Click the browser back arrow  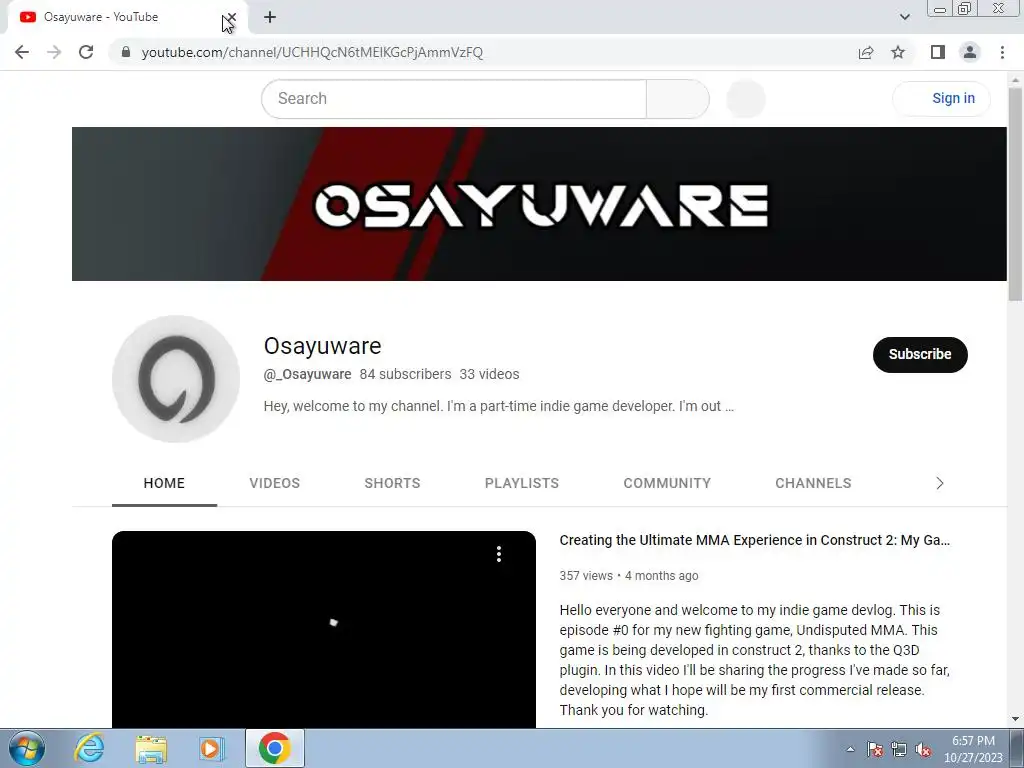coord(22,52)
